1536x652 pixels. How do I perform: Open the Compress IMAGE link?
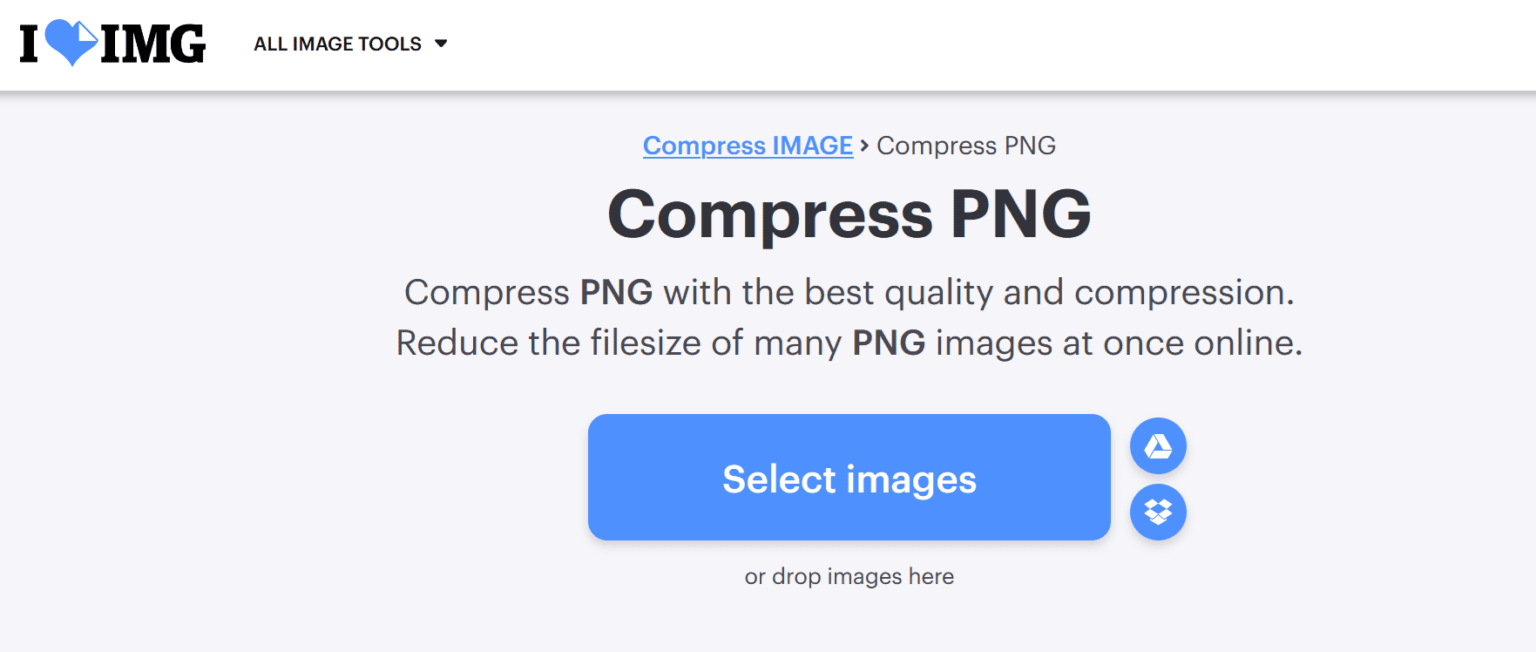click(748, 145)
